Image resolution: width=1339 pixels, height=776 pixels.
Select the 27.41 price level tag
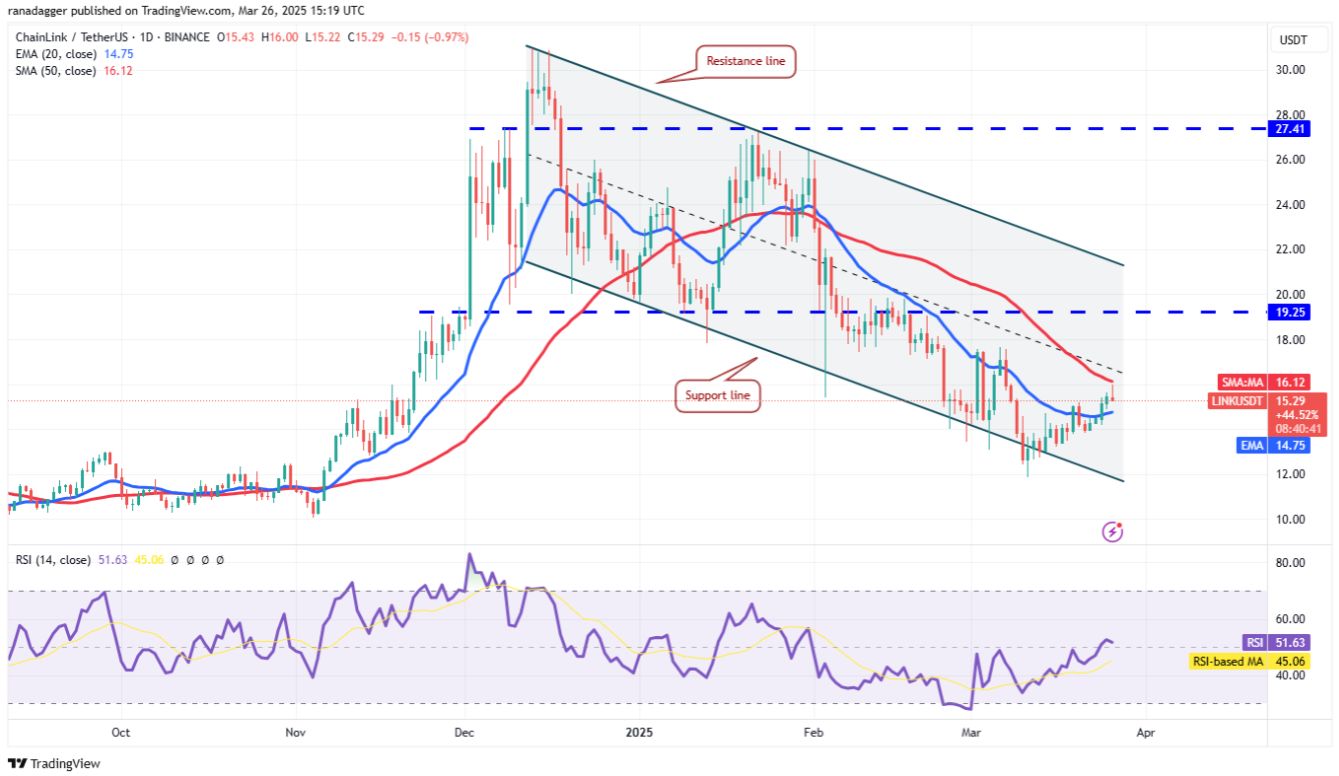1288,129
